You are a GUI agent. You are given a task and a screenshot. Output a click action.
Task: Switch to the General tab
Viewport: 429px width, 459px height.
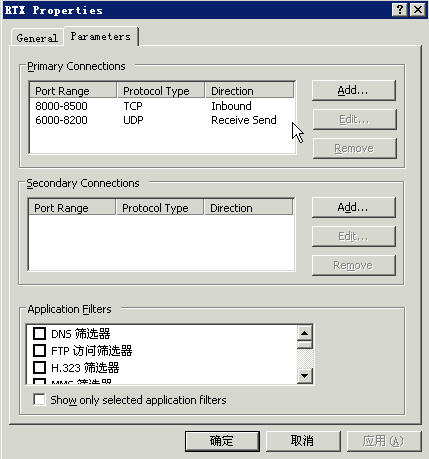(37, 38)
